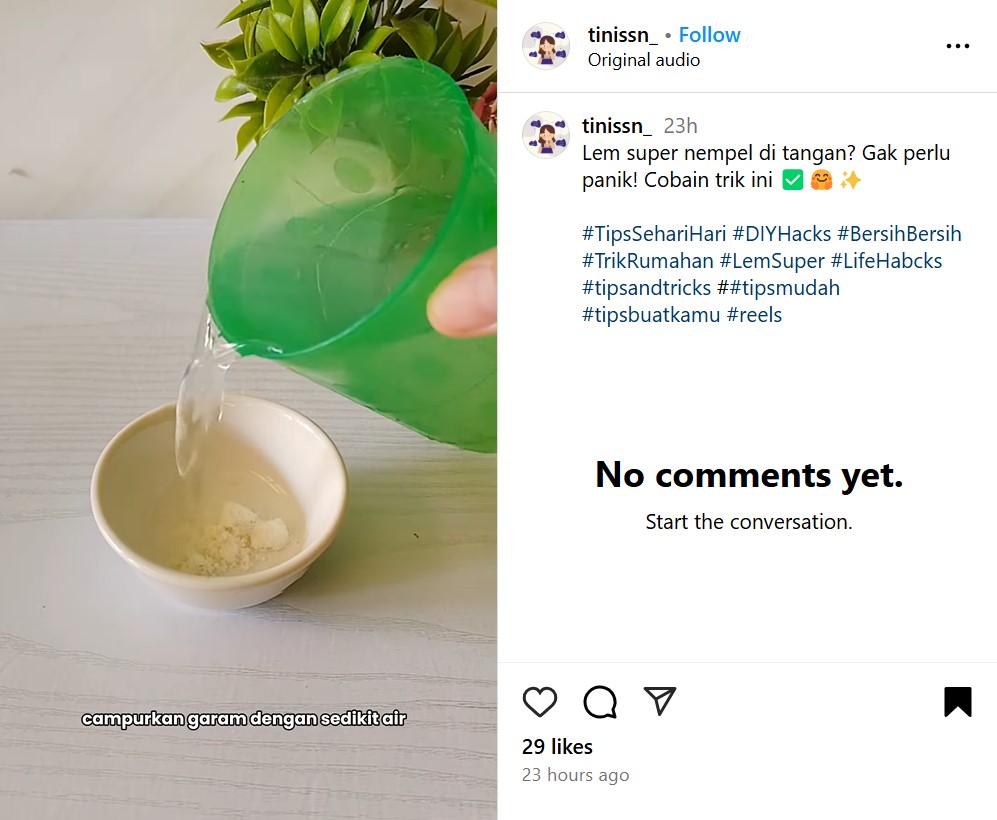The width and height of the screenshot is (997, 820).
Task: View who liked by clicking 29 likes
Action: [x=557, y=746]
